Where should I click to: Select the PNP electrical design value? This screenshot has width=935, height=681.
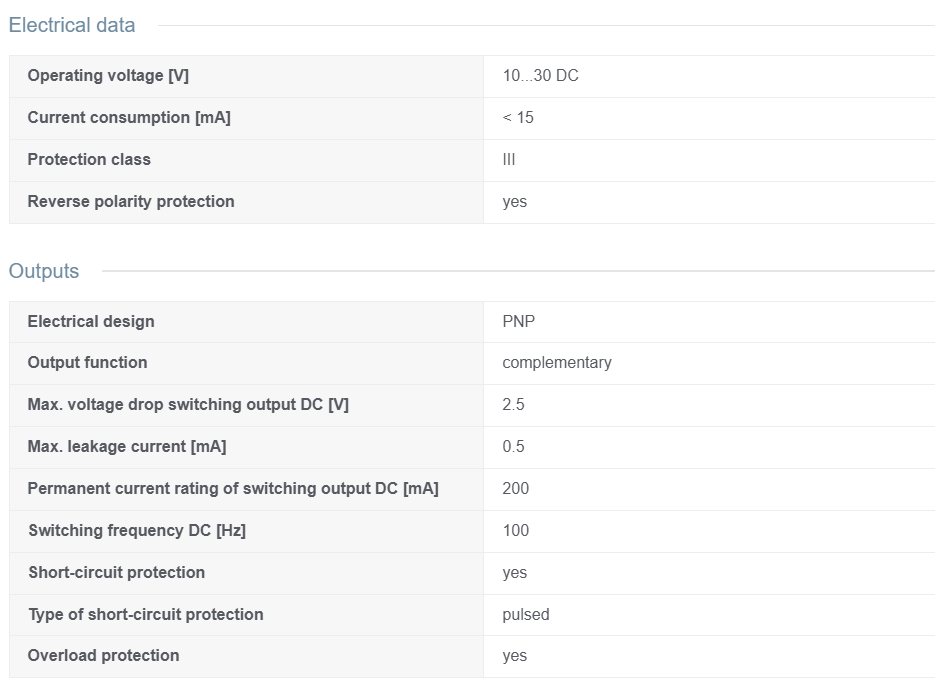click(518, 321)
